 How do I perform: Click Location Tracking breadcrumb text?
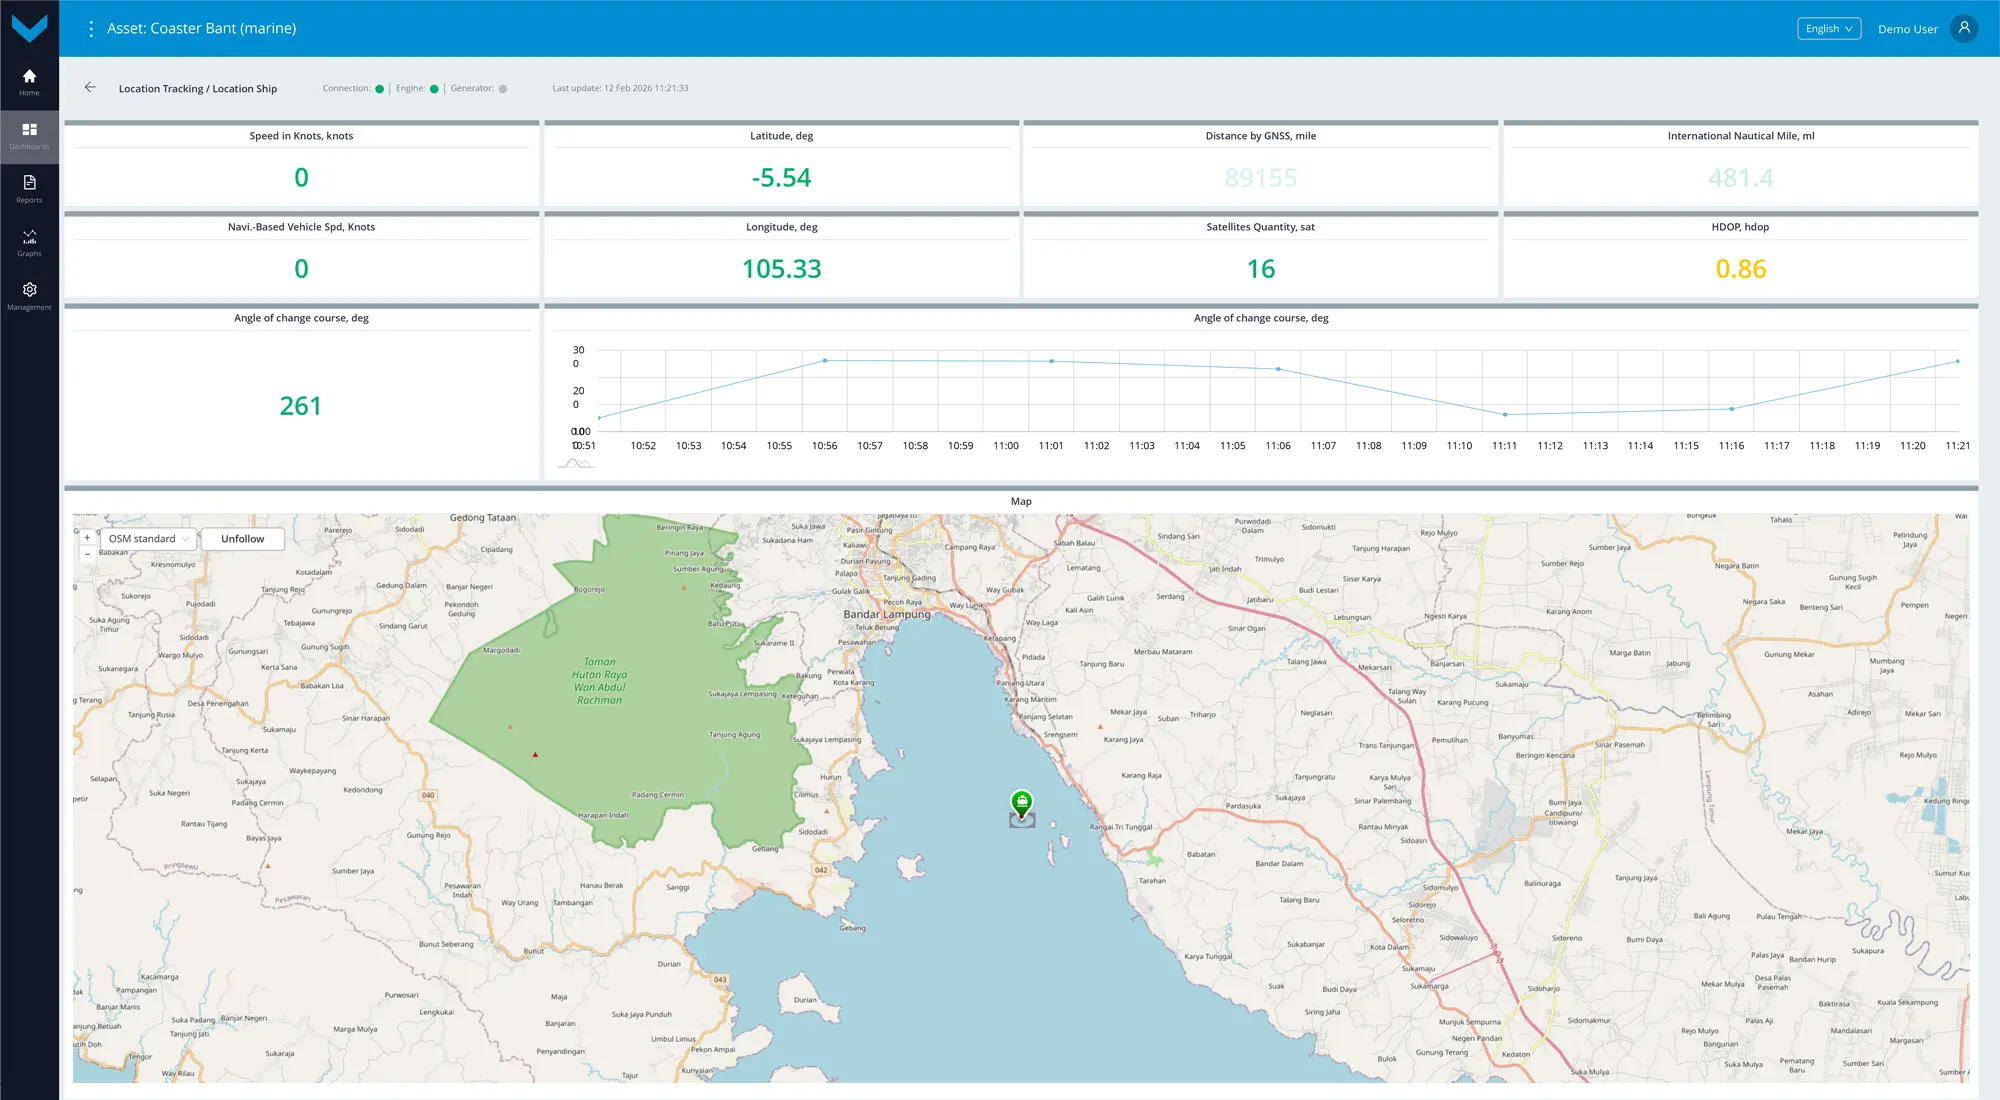pos(160,89)
